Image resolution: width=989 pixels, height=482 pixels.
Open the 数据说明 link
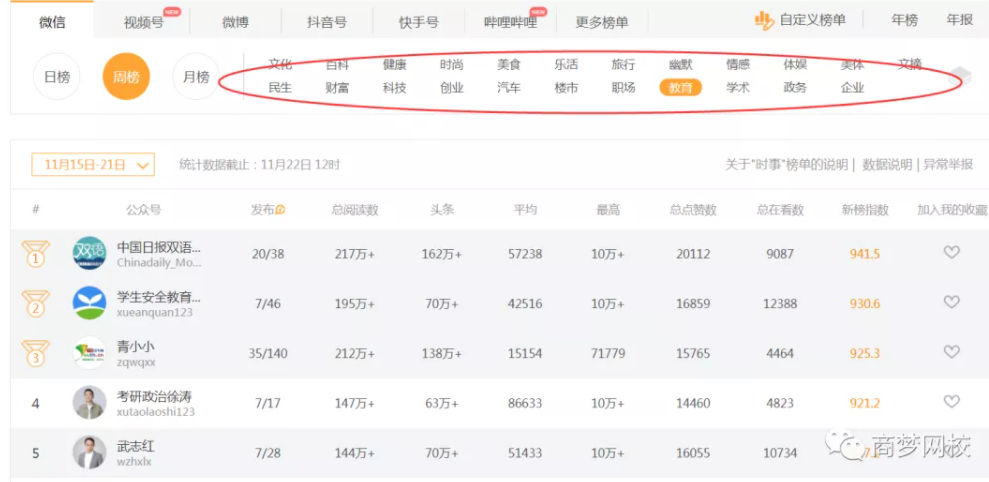coord(887,165)
